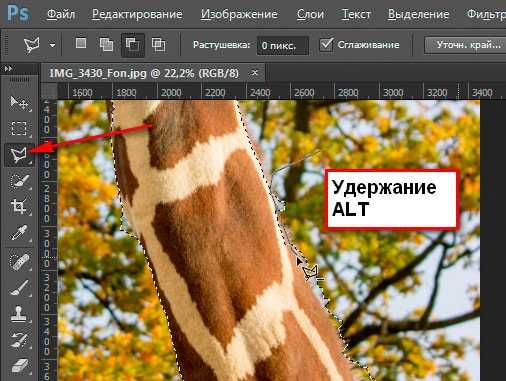Select the Polygonal Lasso tool in toolbox
The image size is (506, 381).
coord(19,155)
